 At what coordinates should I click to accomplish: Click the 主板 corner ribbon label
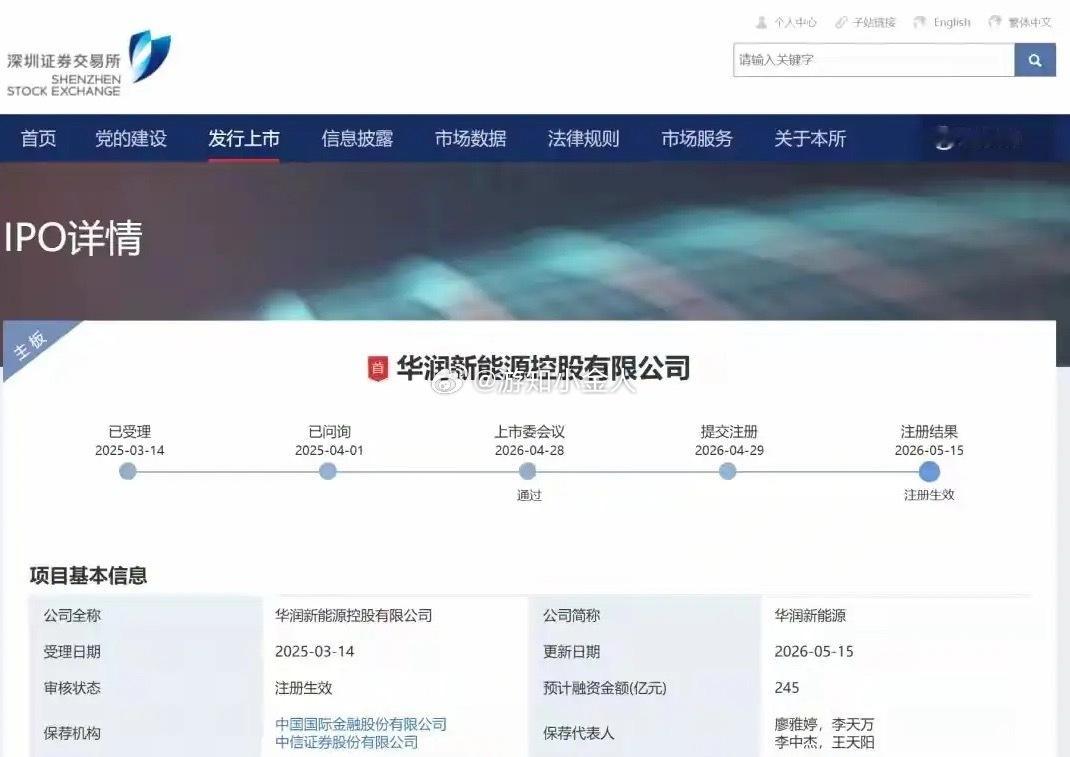30,345
